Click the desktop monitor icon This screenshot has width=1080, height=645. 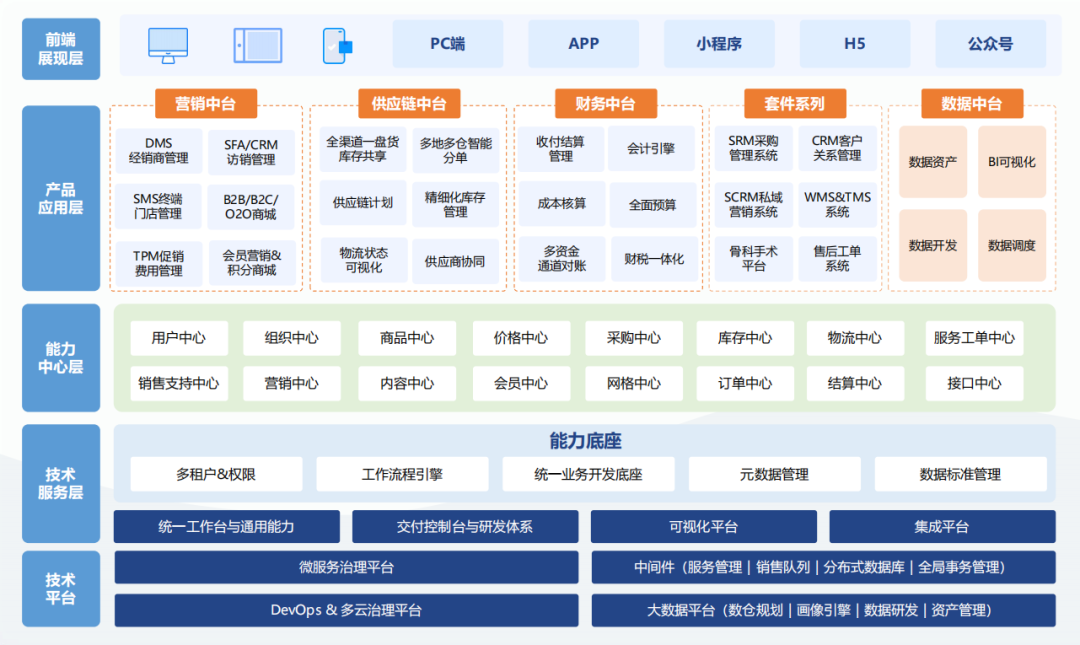[168, 45]
